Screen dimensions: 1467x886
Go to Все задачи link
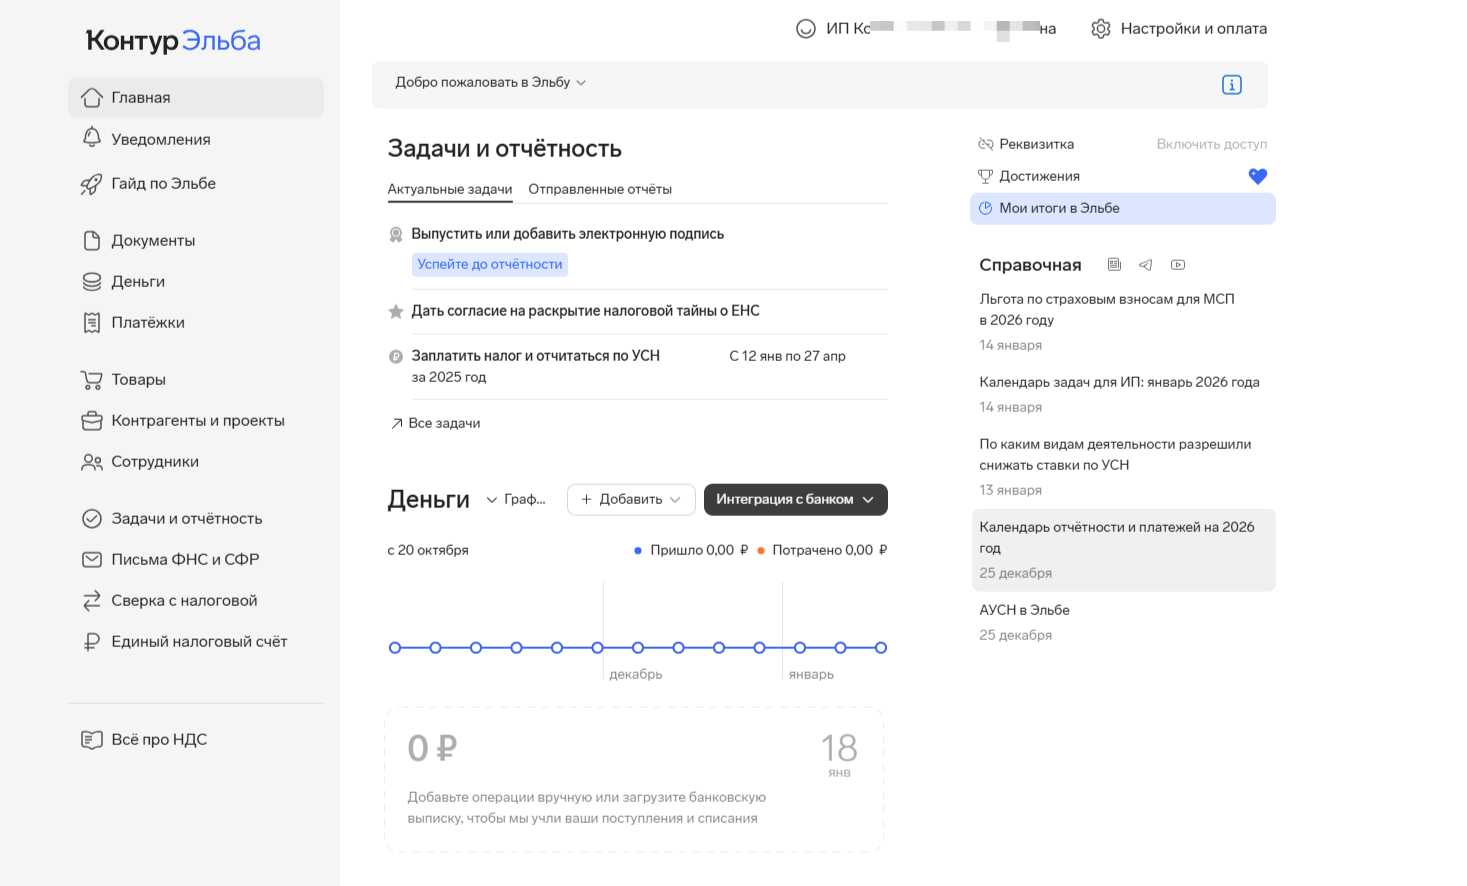tap(444, 423)
